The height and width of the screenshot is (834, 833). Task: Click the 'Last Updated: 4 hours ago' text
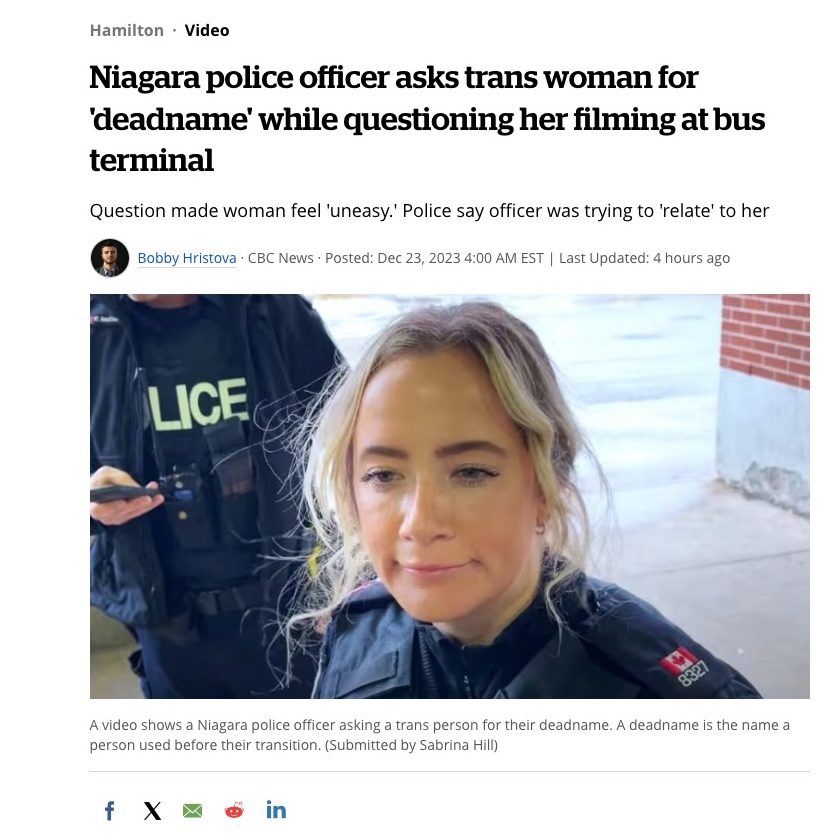[644, 258]
